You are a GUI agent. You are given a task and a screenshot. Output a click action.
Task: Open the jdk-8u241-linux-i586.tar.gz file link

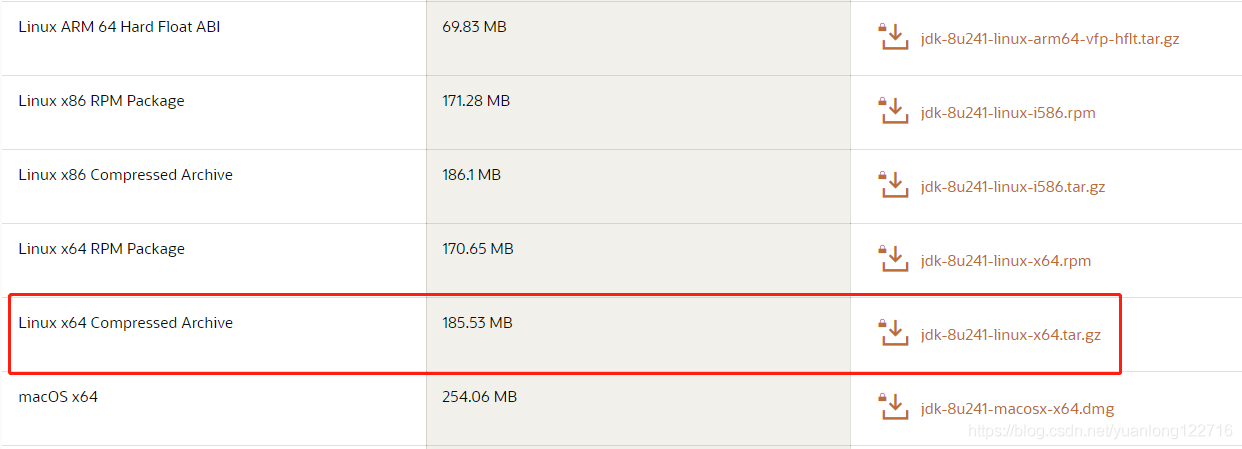tap(1012, 187)
